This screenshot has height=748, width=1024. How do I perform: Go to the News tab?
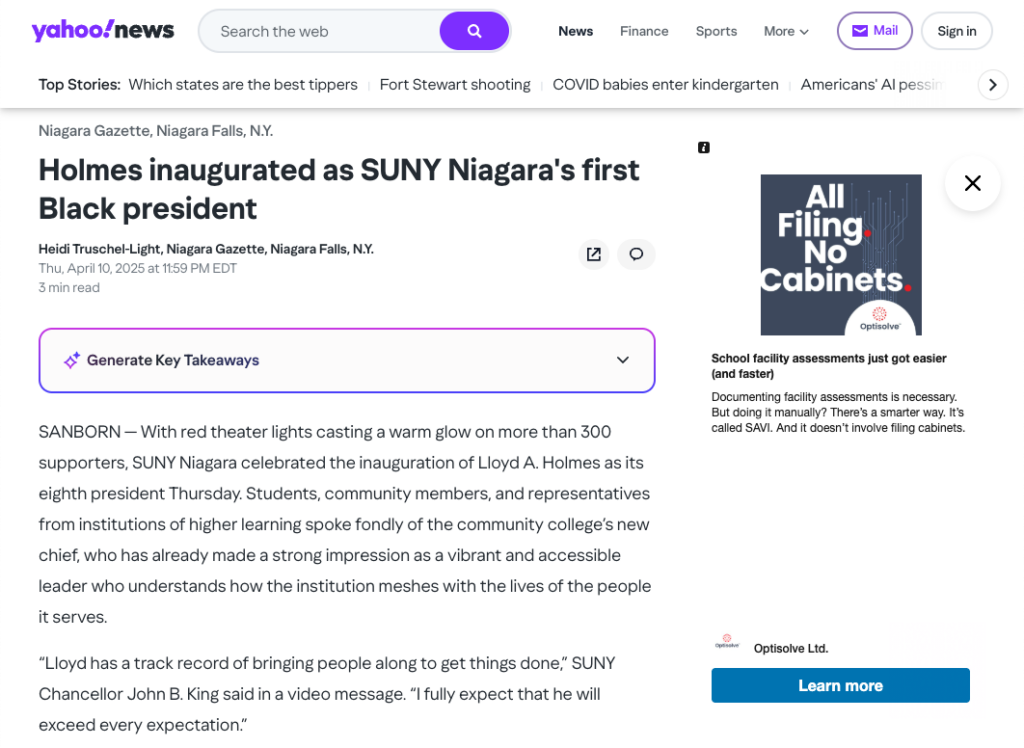tap(575, 31)
